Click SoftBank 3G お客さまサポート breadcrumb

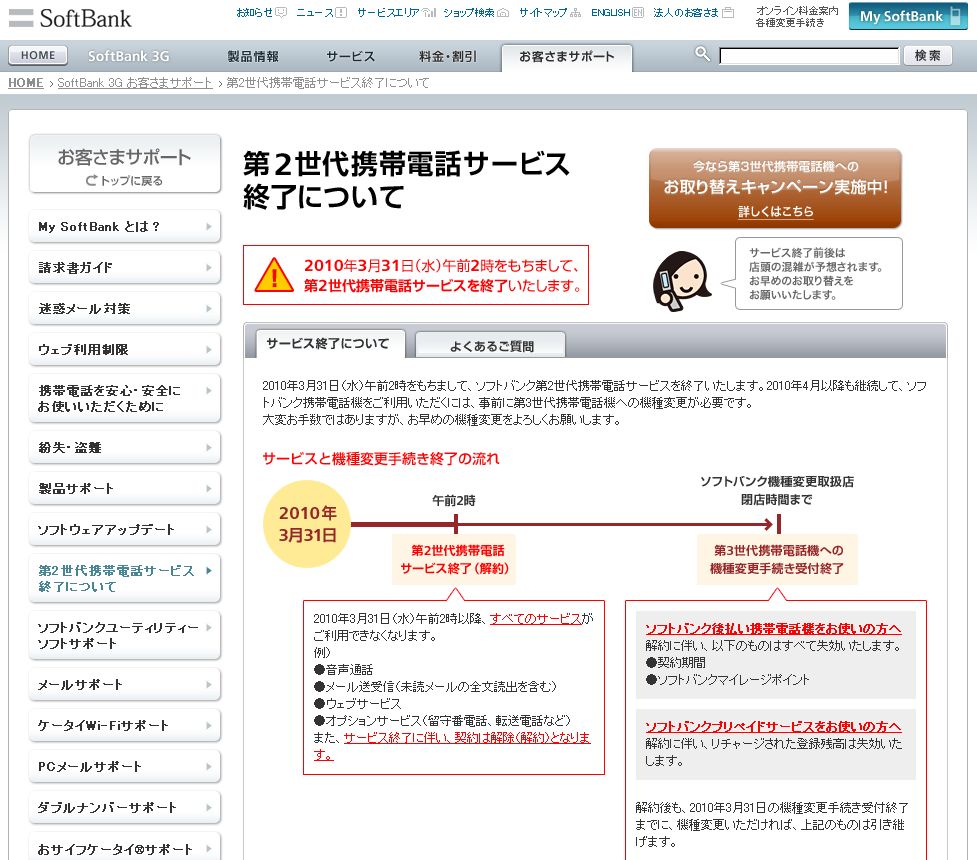click(x=135, y=83)
